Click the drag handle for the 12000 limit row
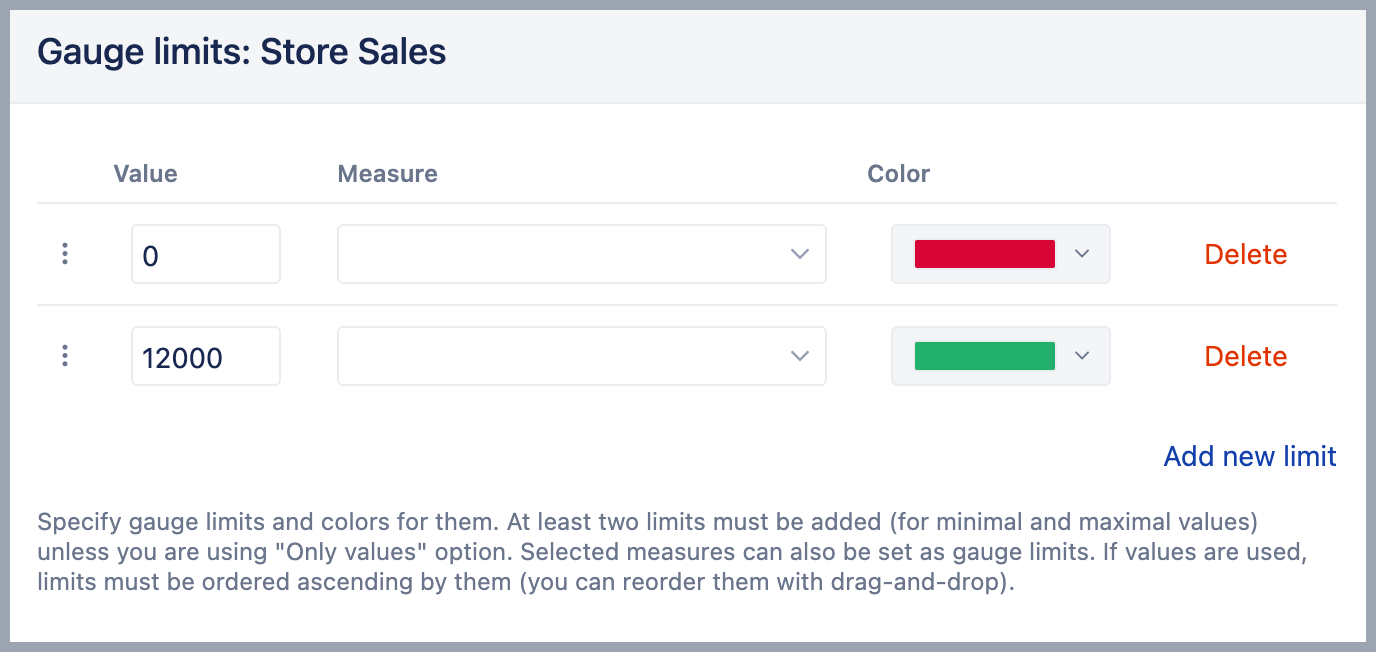 tap(65, 356)
